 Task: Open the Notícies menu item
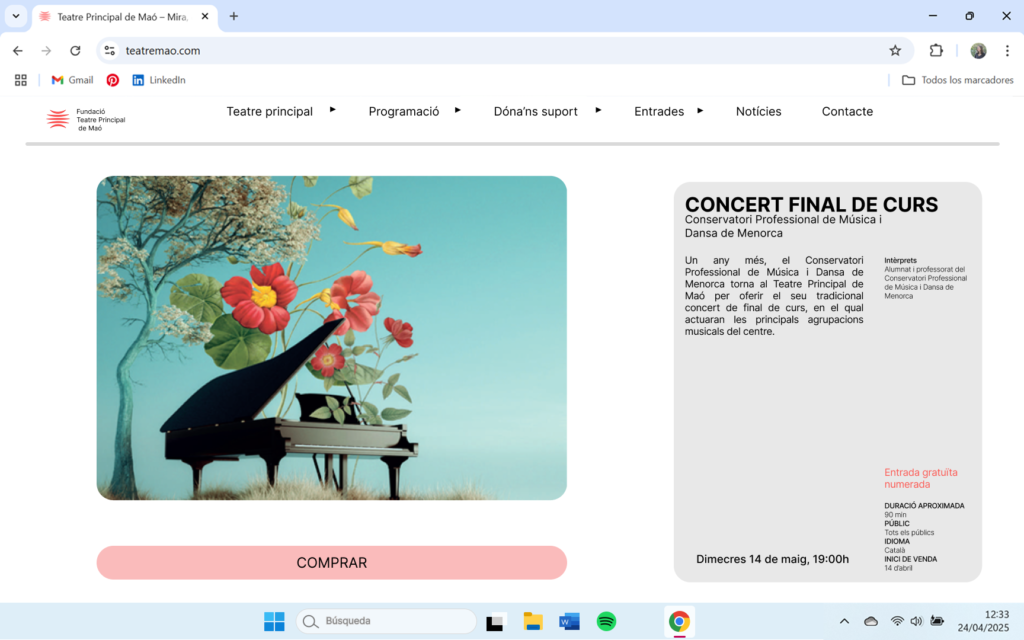pyautogui.click(x=758, y=112)
